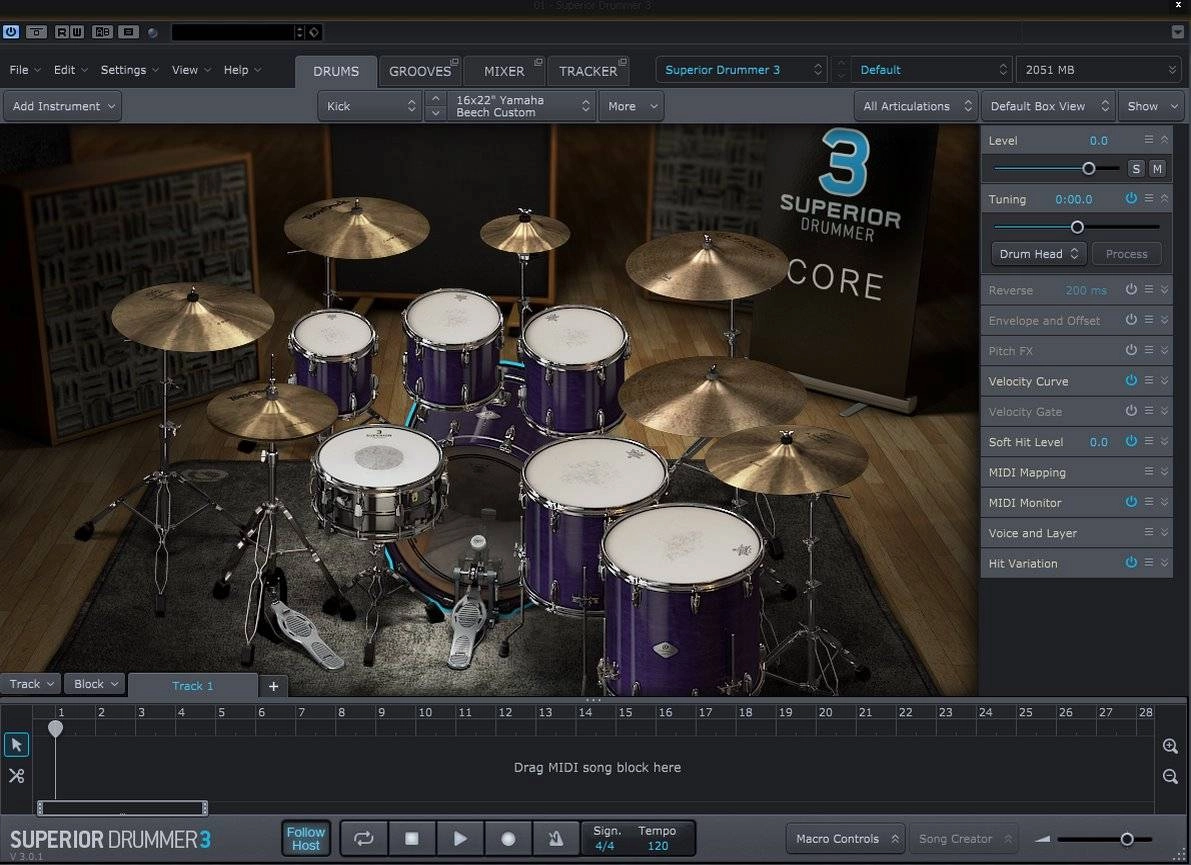
Task: Open the All Articulations dropdown
Action: pos(917,106)
